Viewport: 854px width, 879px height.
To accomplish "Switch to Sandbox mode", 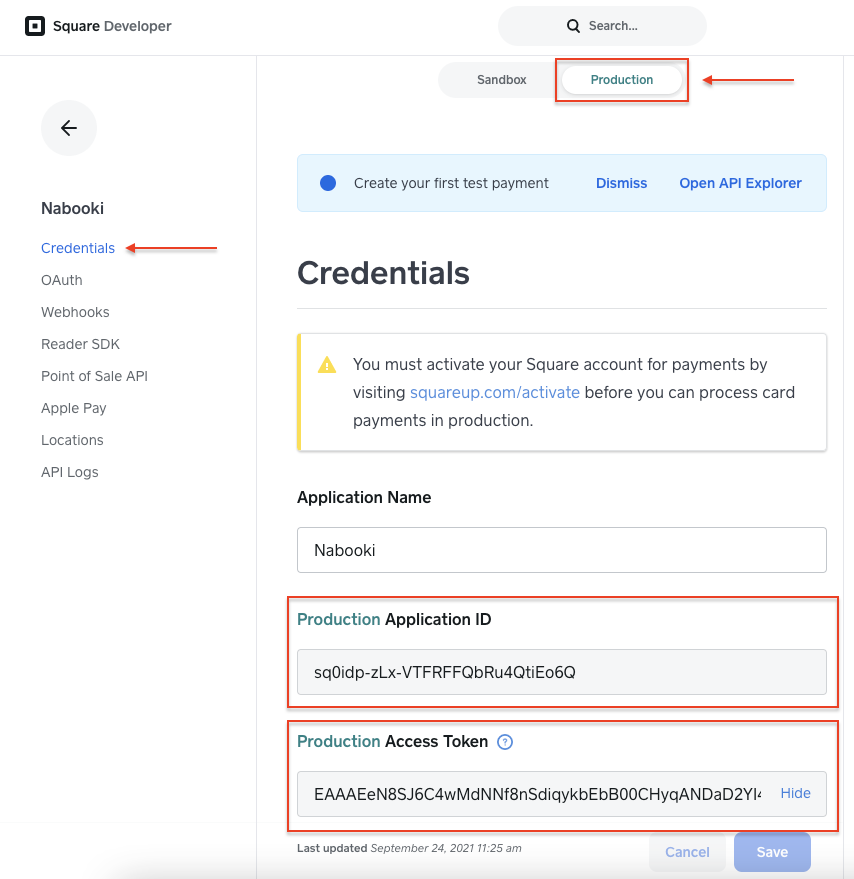I will pos(501,80).
